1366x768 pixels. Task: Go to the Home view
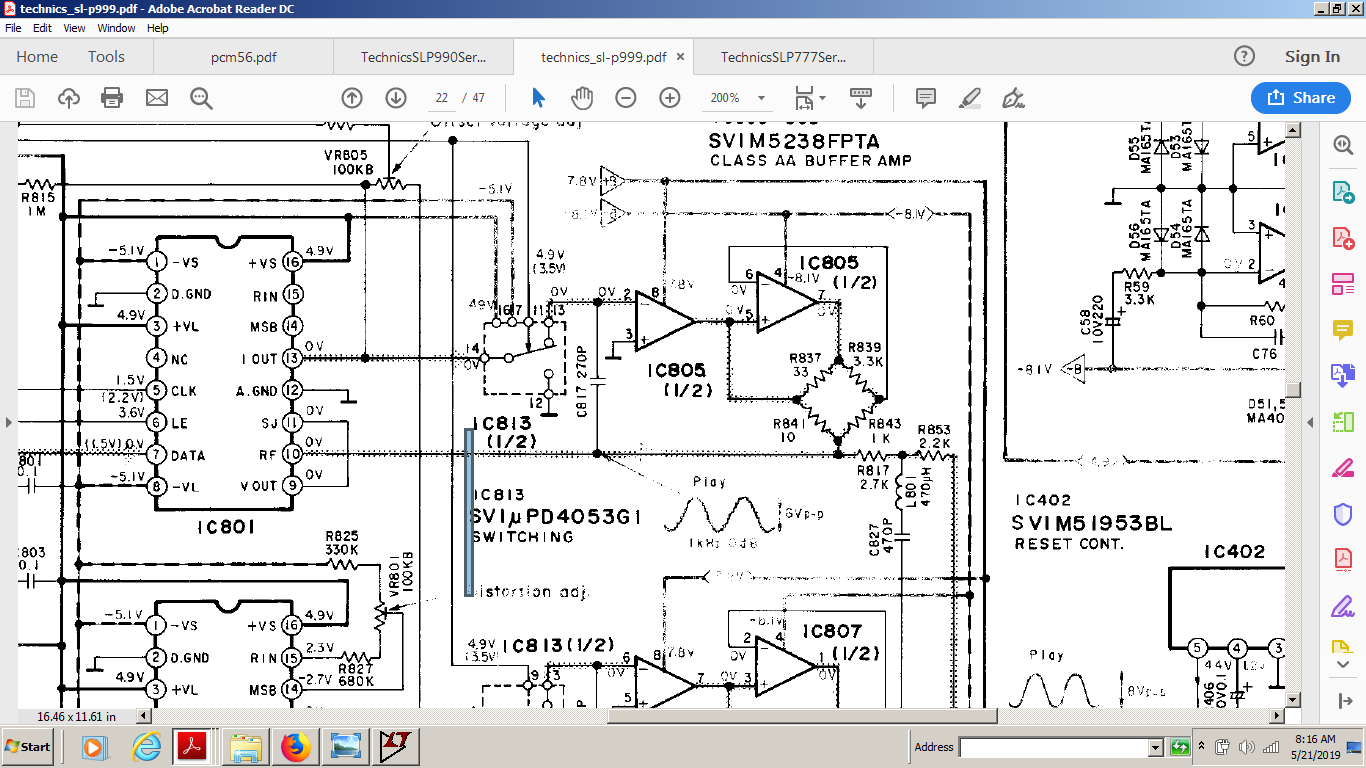(37, 57)
